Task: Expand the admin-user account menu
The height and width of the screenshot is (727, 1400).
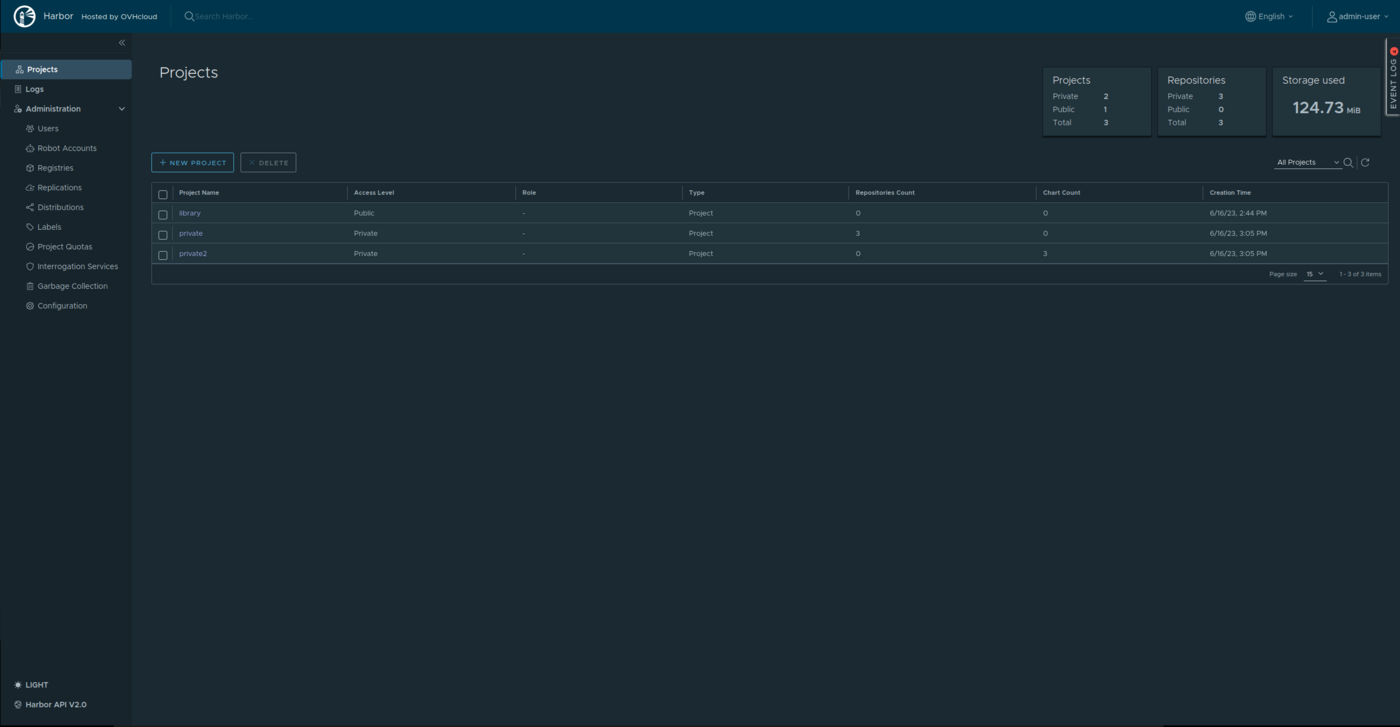Action: (1357, 17)
